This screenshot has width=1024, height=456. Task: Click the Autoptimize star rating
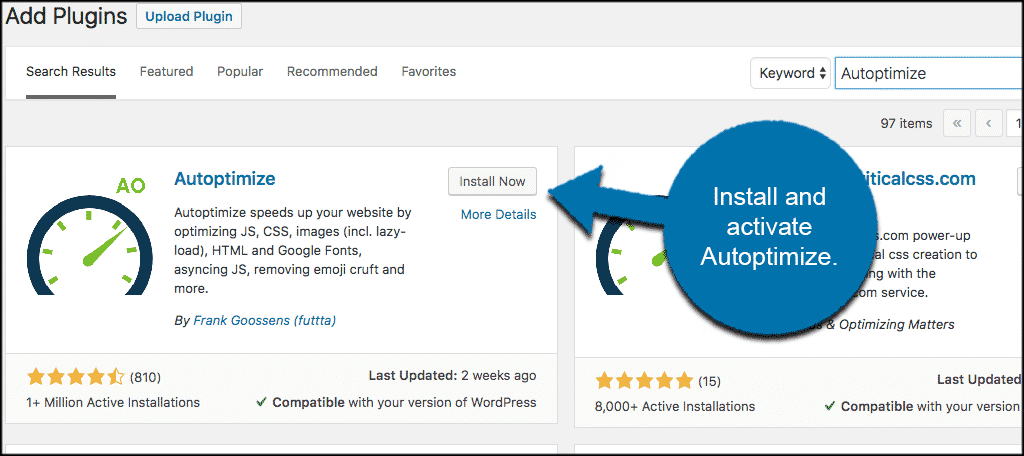coord(76,377)
